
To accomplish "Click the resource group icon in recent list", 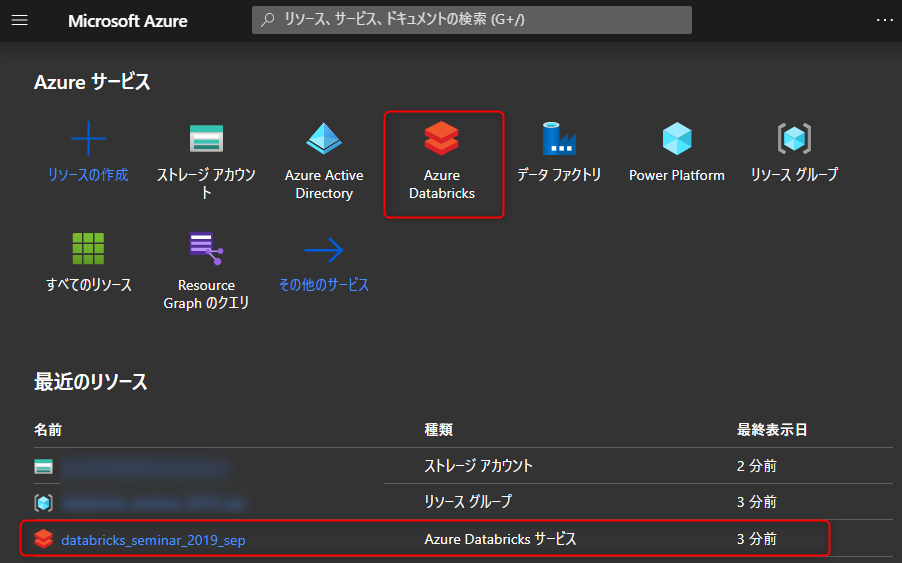I will click(43, 503).
